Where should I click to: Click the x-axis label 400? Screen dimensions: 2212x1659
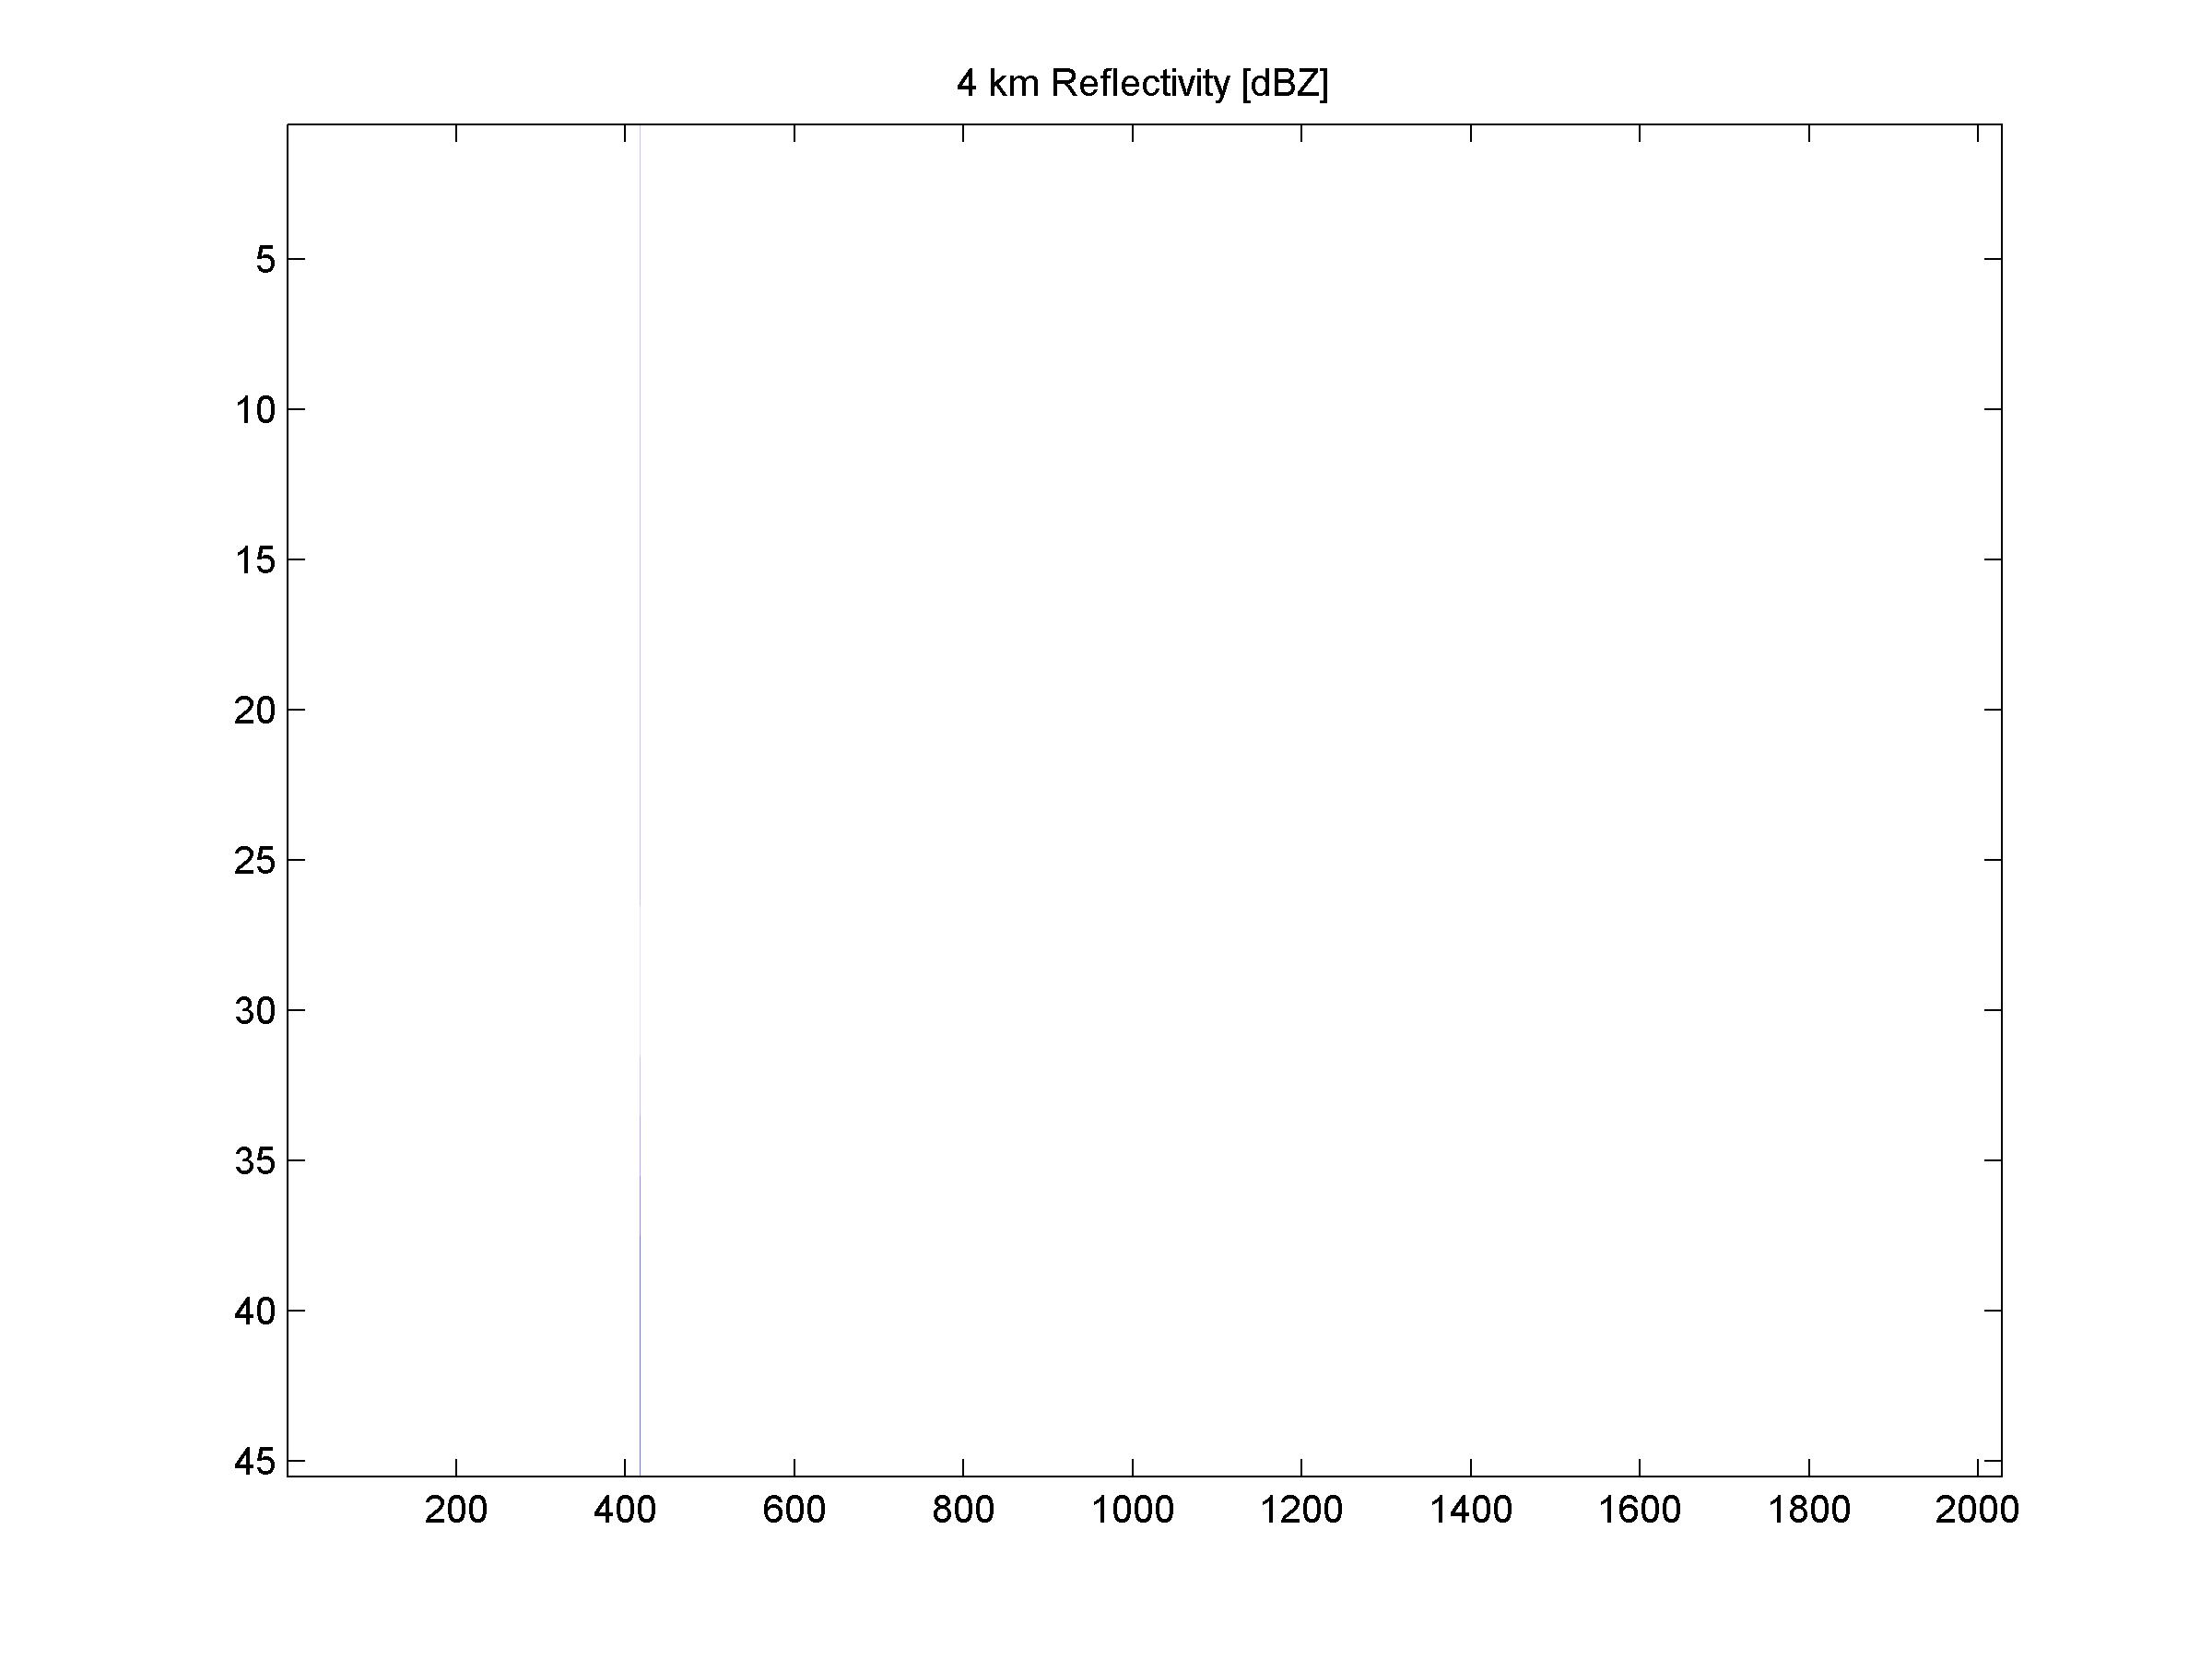[x=625, y=1509]
